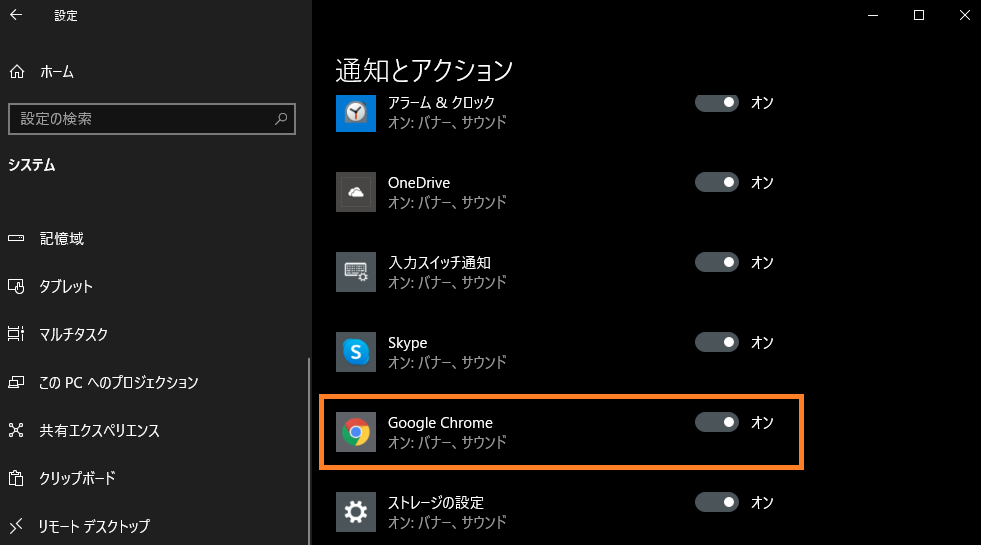
Task: Turn off Google Chrome notifications toggle
Action: pos(717,422)
